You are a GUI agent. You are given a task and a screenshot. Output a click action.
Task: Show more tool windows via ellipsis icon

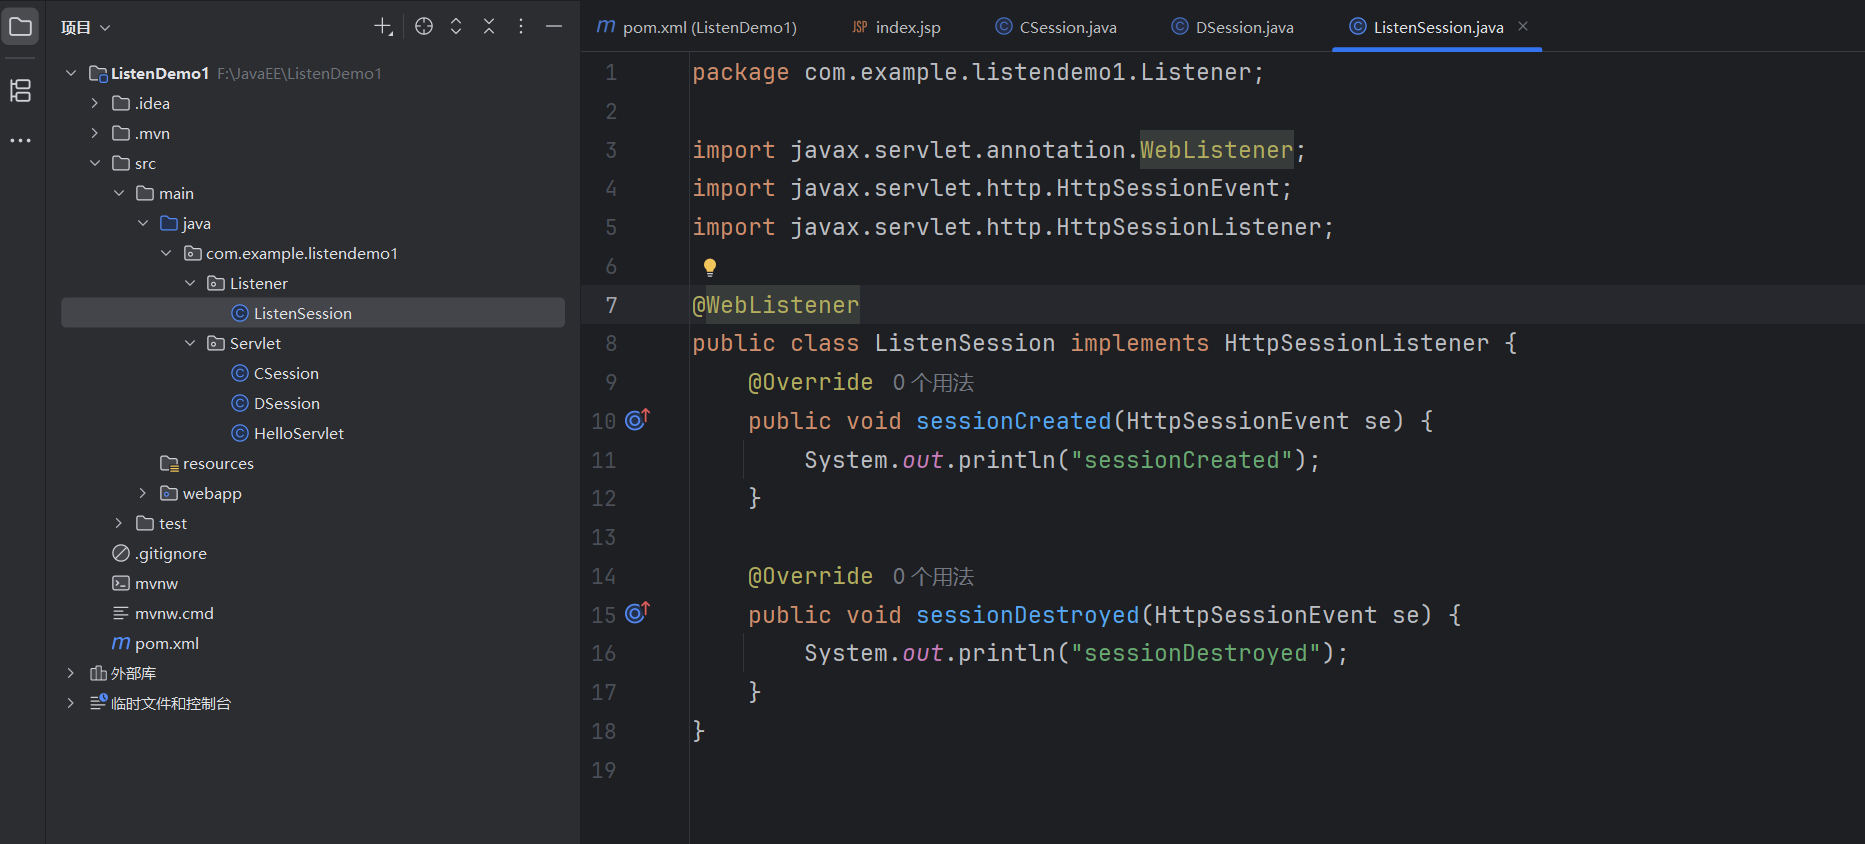pos(21,141)
